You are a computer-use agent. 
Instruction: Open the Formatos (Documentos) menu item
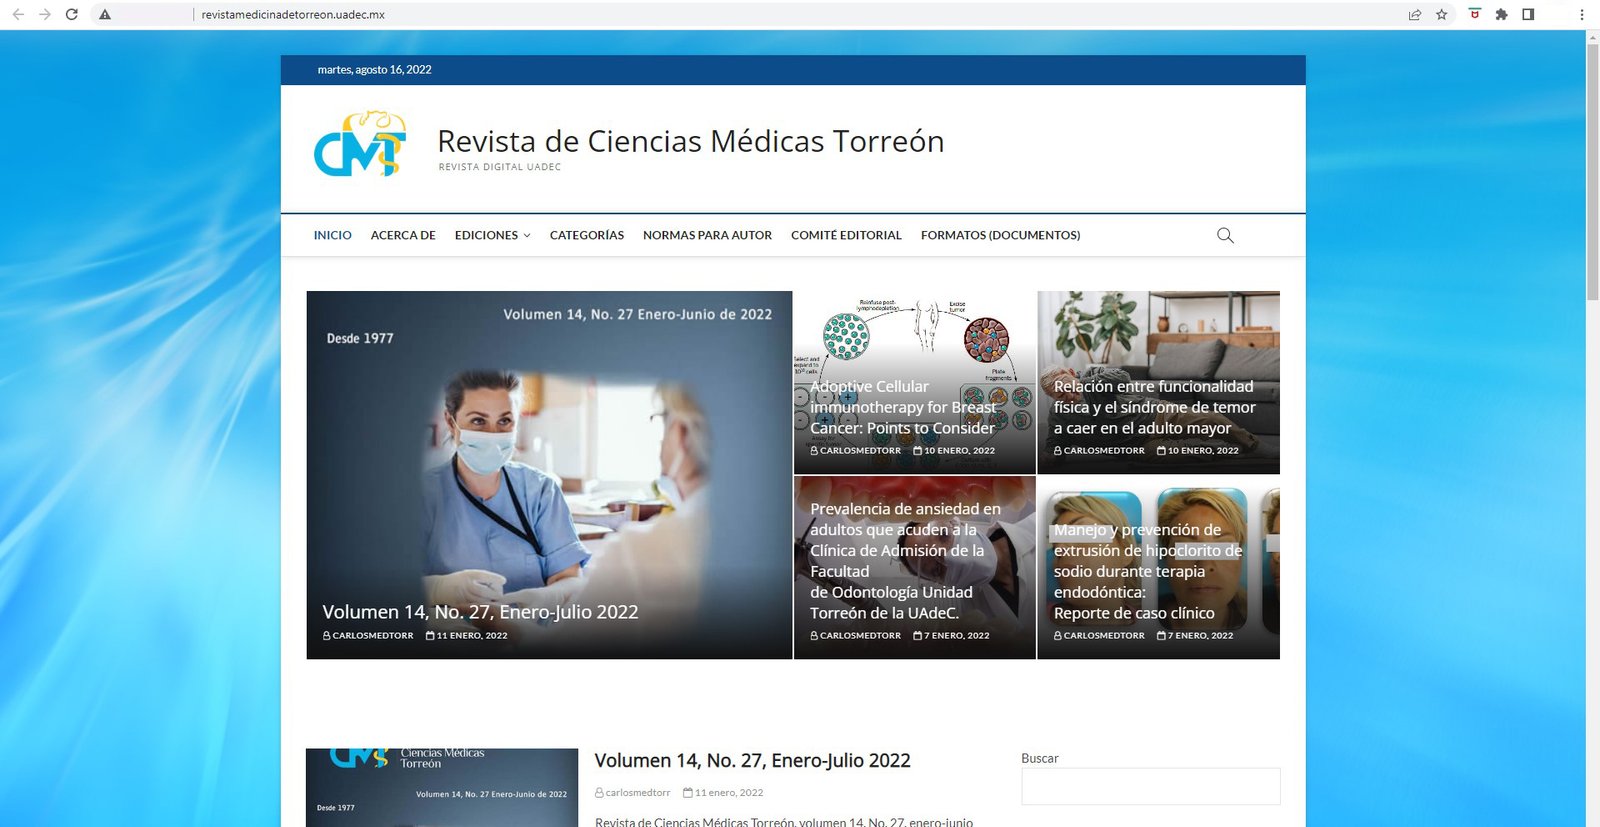tap(1000, 236)
